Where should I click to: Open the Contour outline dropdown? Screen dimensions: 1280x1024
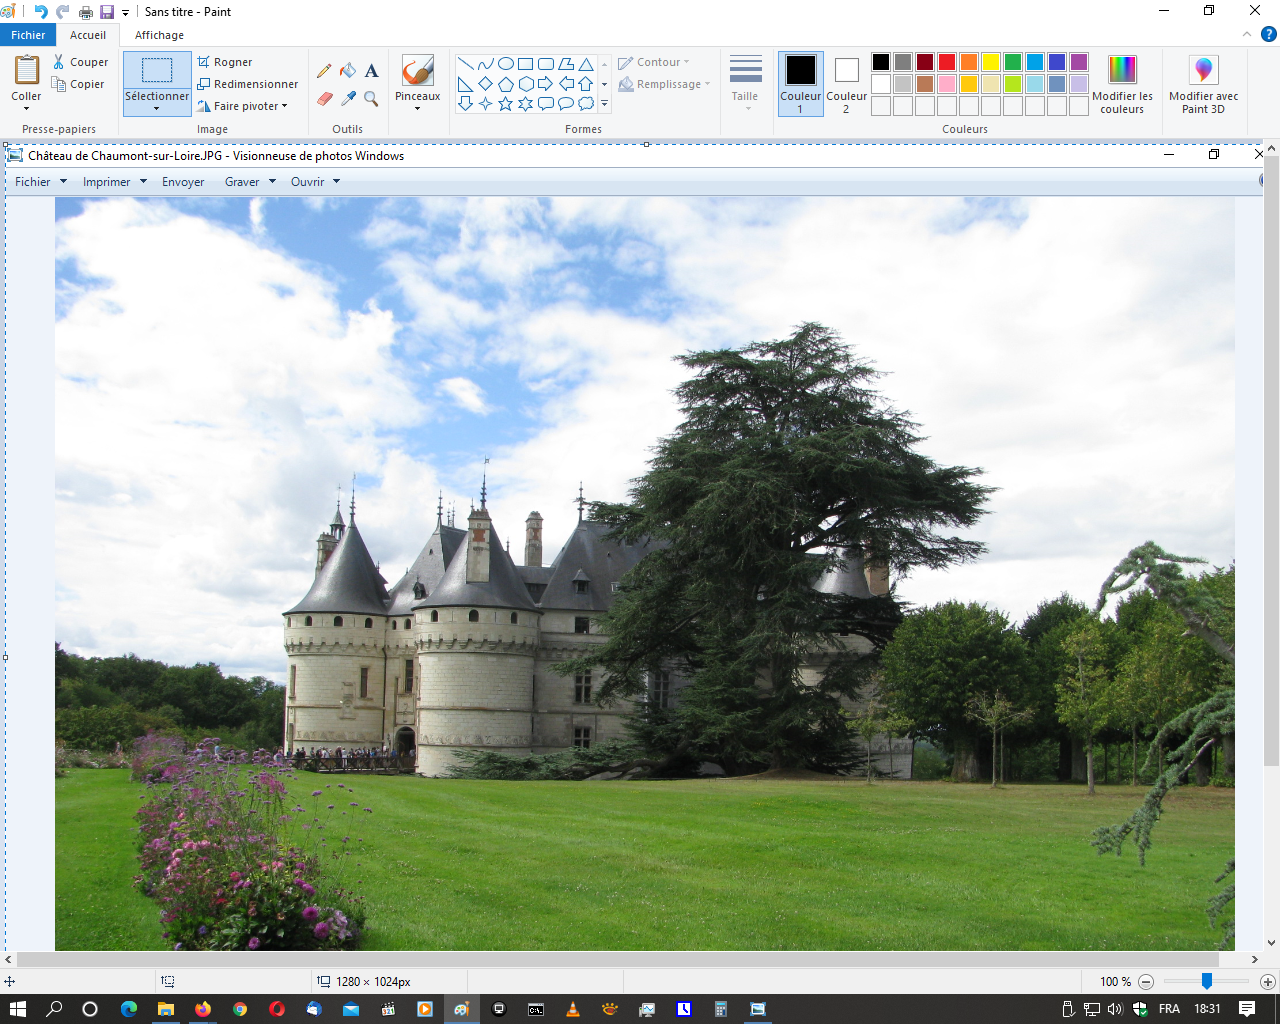[654, 62]
